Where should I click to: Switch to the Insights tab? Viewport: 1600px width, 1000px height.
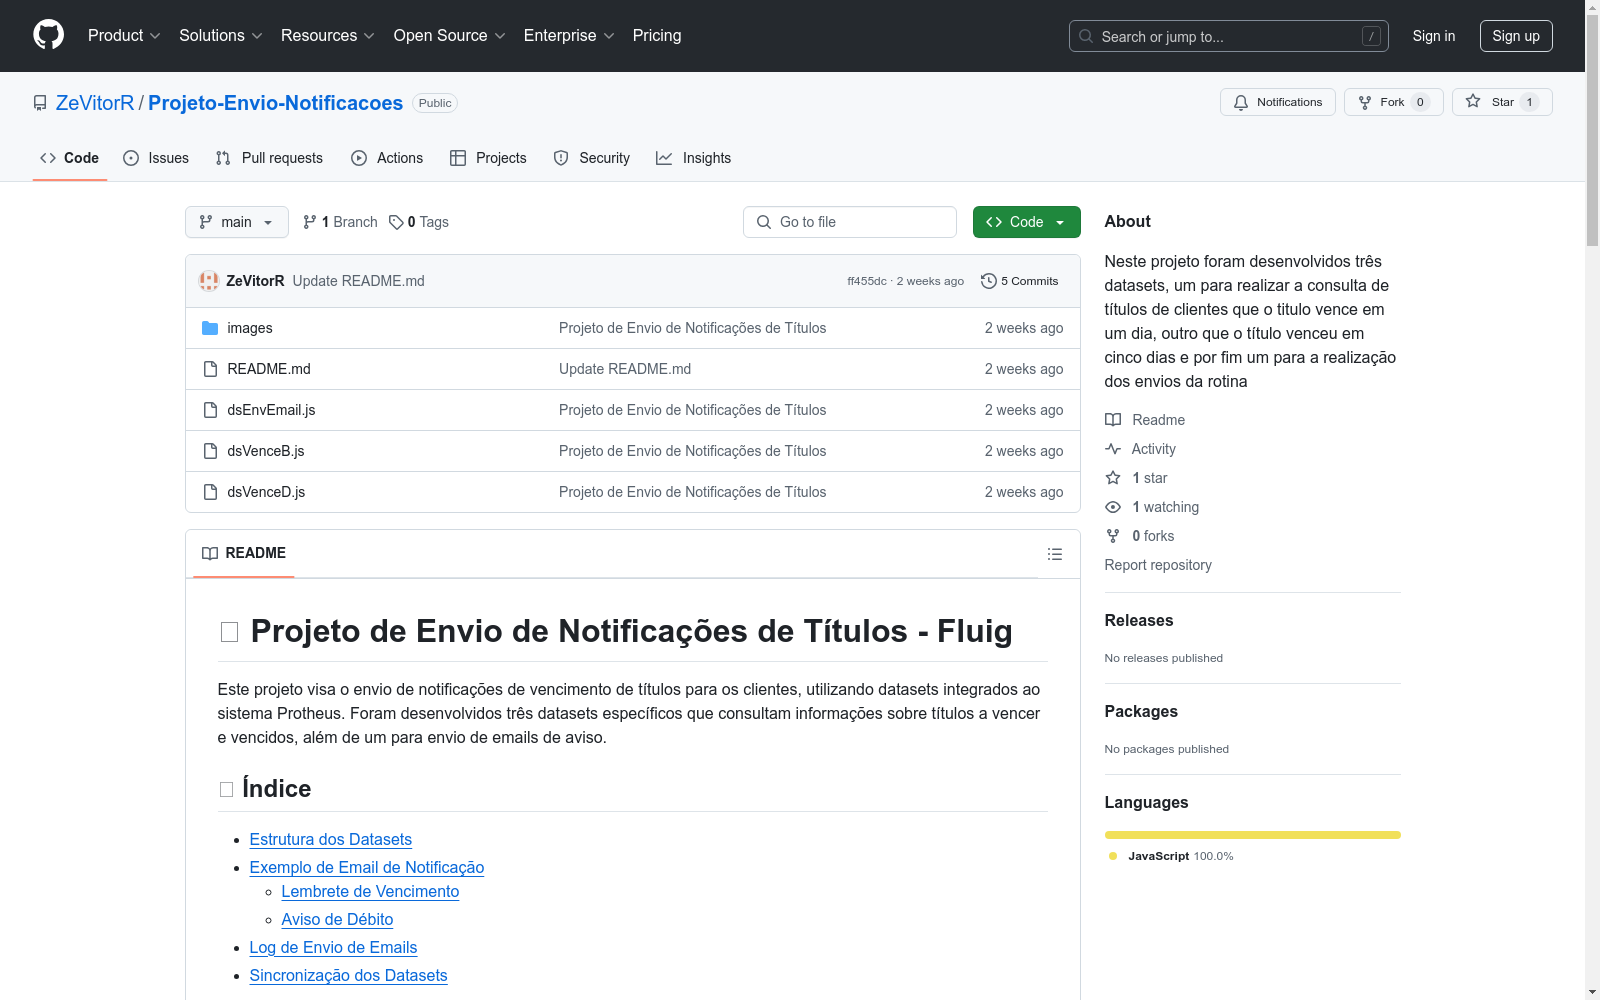[x=693, y=158]
